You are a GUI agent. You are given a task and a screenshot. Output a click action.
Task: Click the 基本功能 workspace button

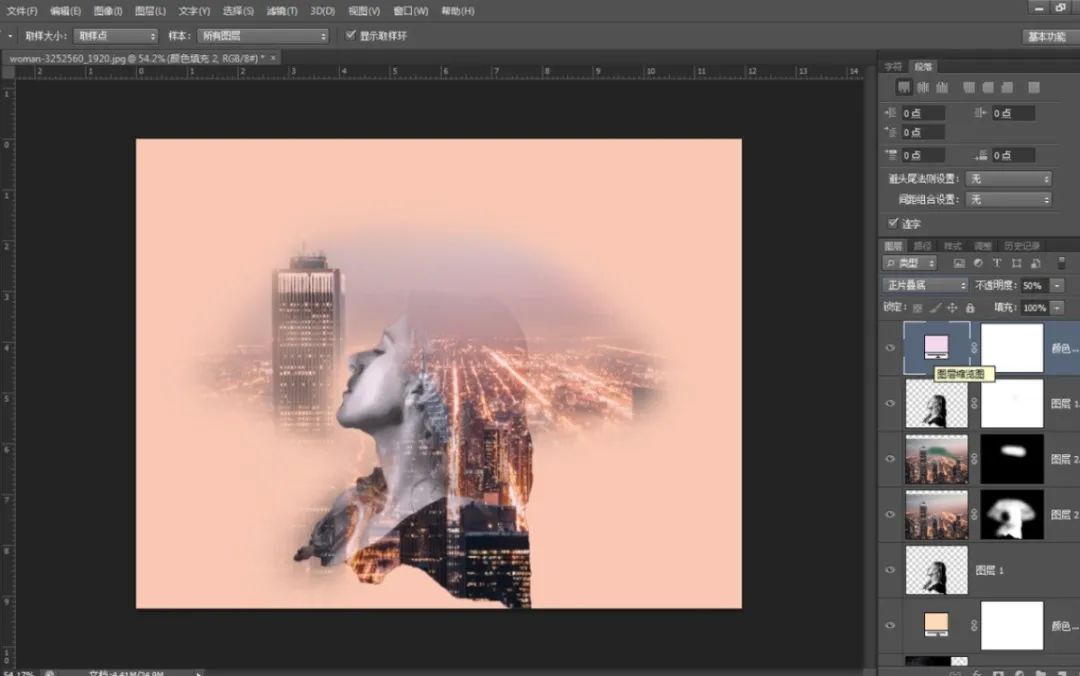tap(1046, 37)
